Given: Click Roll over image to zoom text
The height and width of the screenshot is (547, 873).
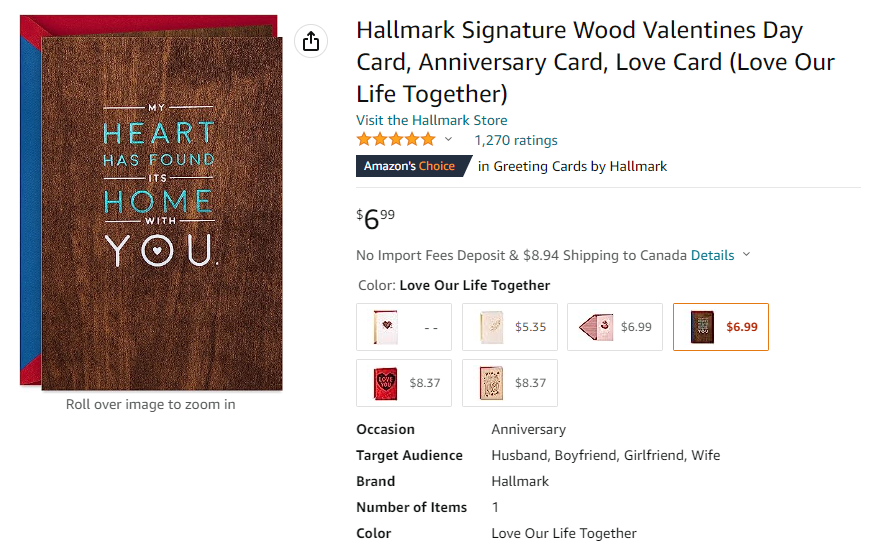Looking at the screenshot, I should tap(150, 404).
